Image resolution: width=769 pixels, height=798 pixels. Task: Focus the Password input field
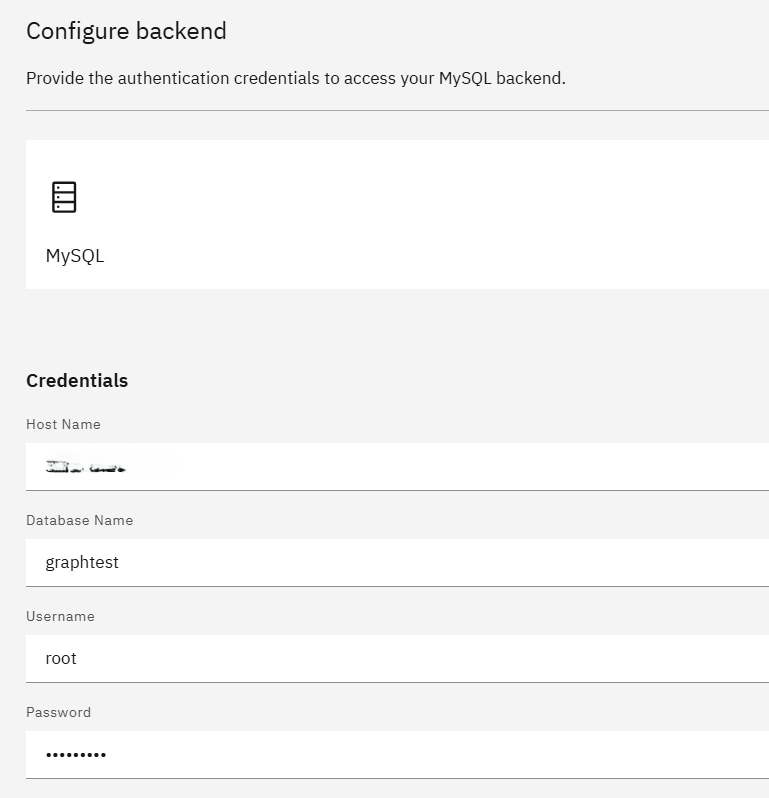[x=450, y=754]
